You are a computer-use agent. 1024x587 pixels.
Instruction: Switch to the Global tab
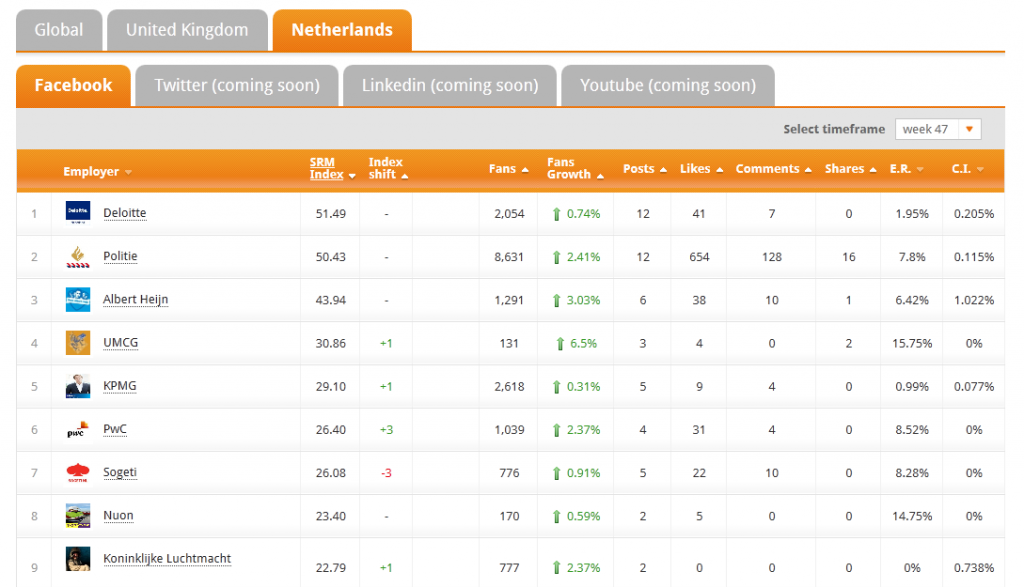(x=59, y=30)
